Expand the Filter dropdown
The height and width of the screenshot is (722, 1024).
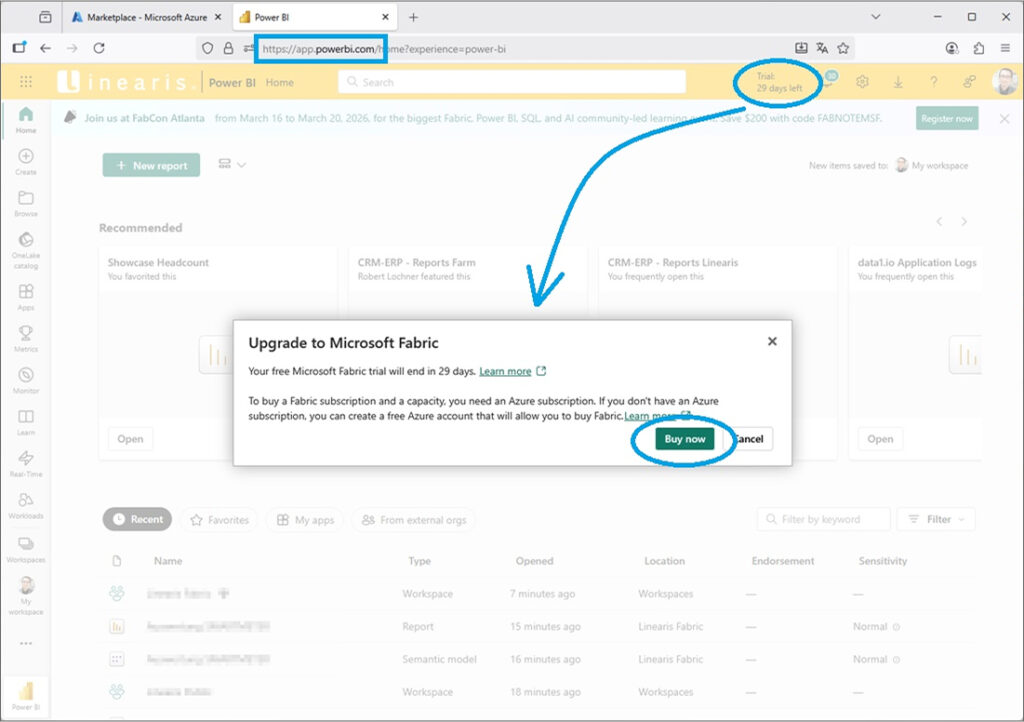coord(936,519)
